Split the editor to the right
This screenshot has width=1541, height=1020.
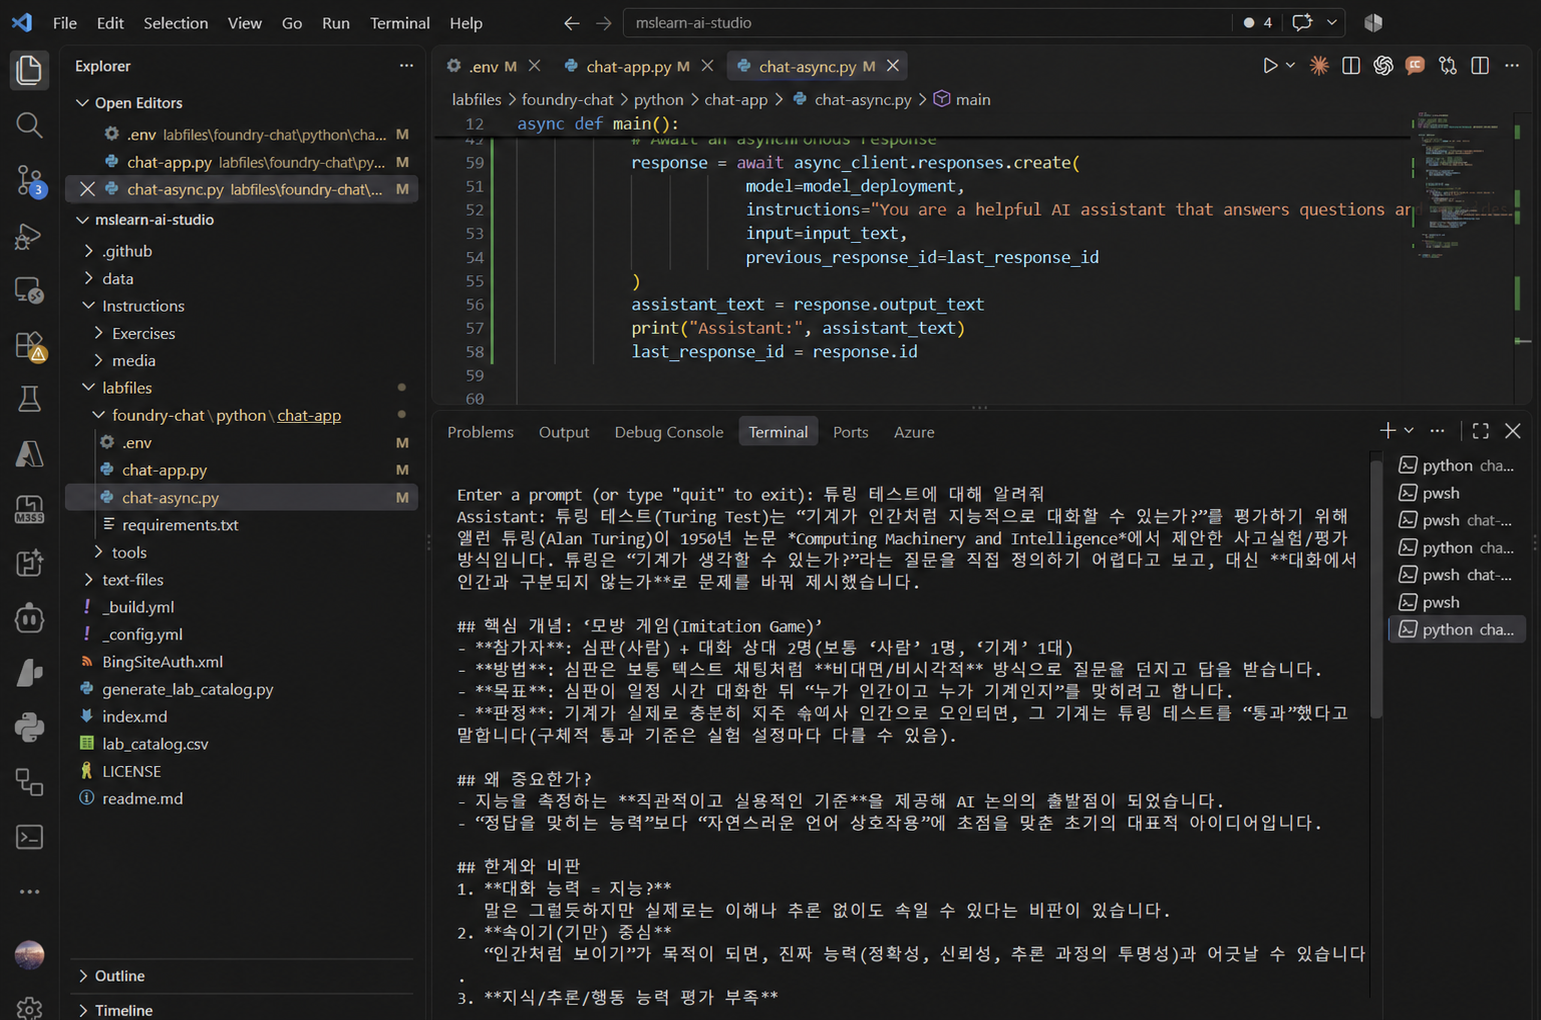click(1480, 66)
